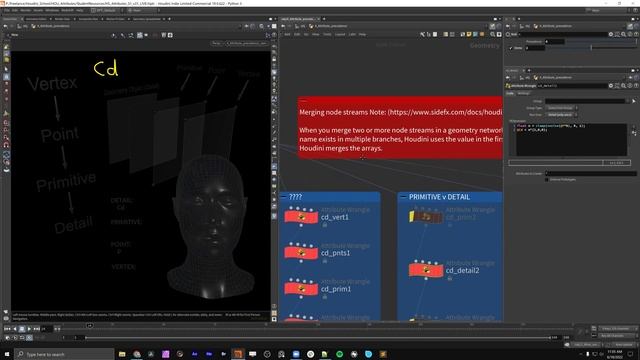The width and height of the screenshot is (640, 360).
Task: Click the timeline range slider bar
Action: pos(318,338)
